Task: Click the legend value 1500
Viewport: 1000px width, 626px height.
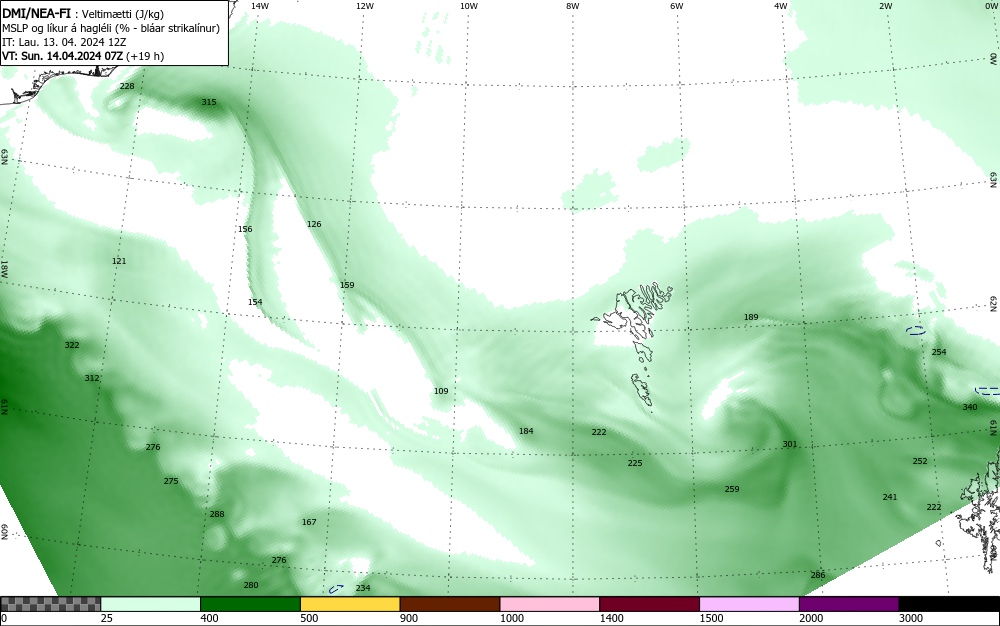Action: pyautogui.click(x=711, y=618)
